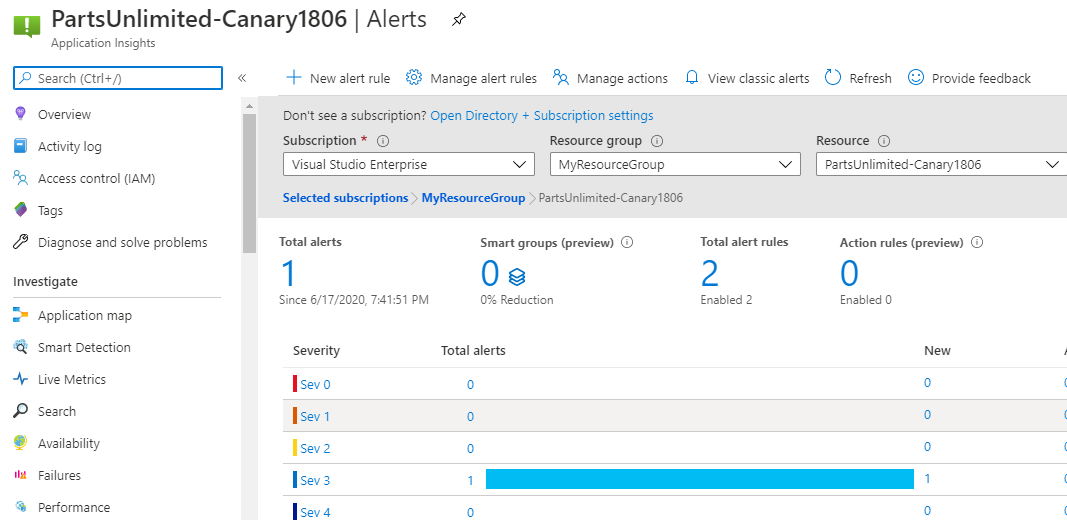The height and width of the screenshot is (520, 1067).
Task: Click the Overview lightbulb icon in sidebar
Action: [x=20, y=114]
